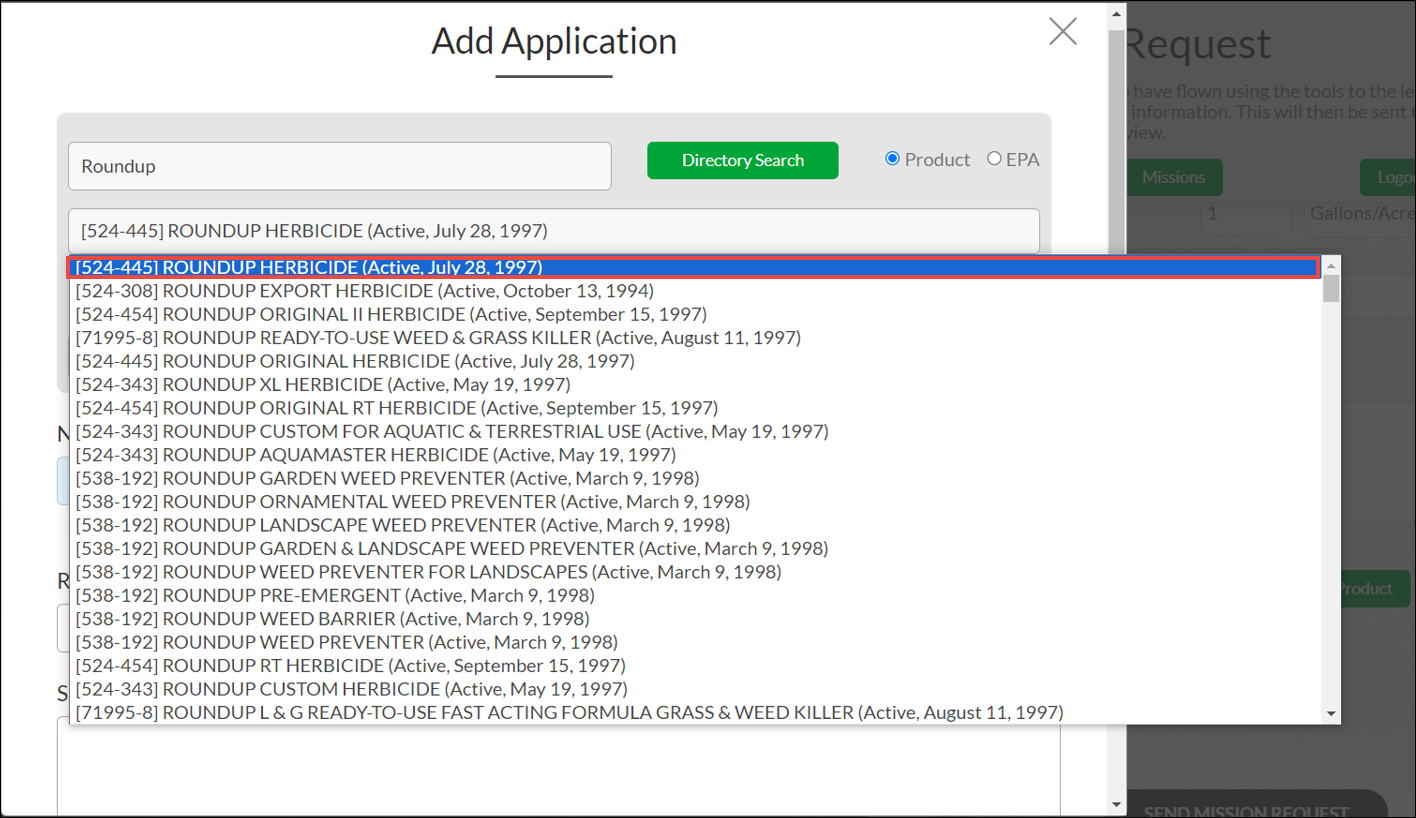This screenshot has width=1416, height=818.
Task: Pick ROUNDUP RT HERBICIDE entry
Action: (695, 666)
